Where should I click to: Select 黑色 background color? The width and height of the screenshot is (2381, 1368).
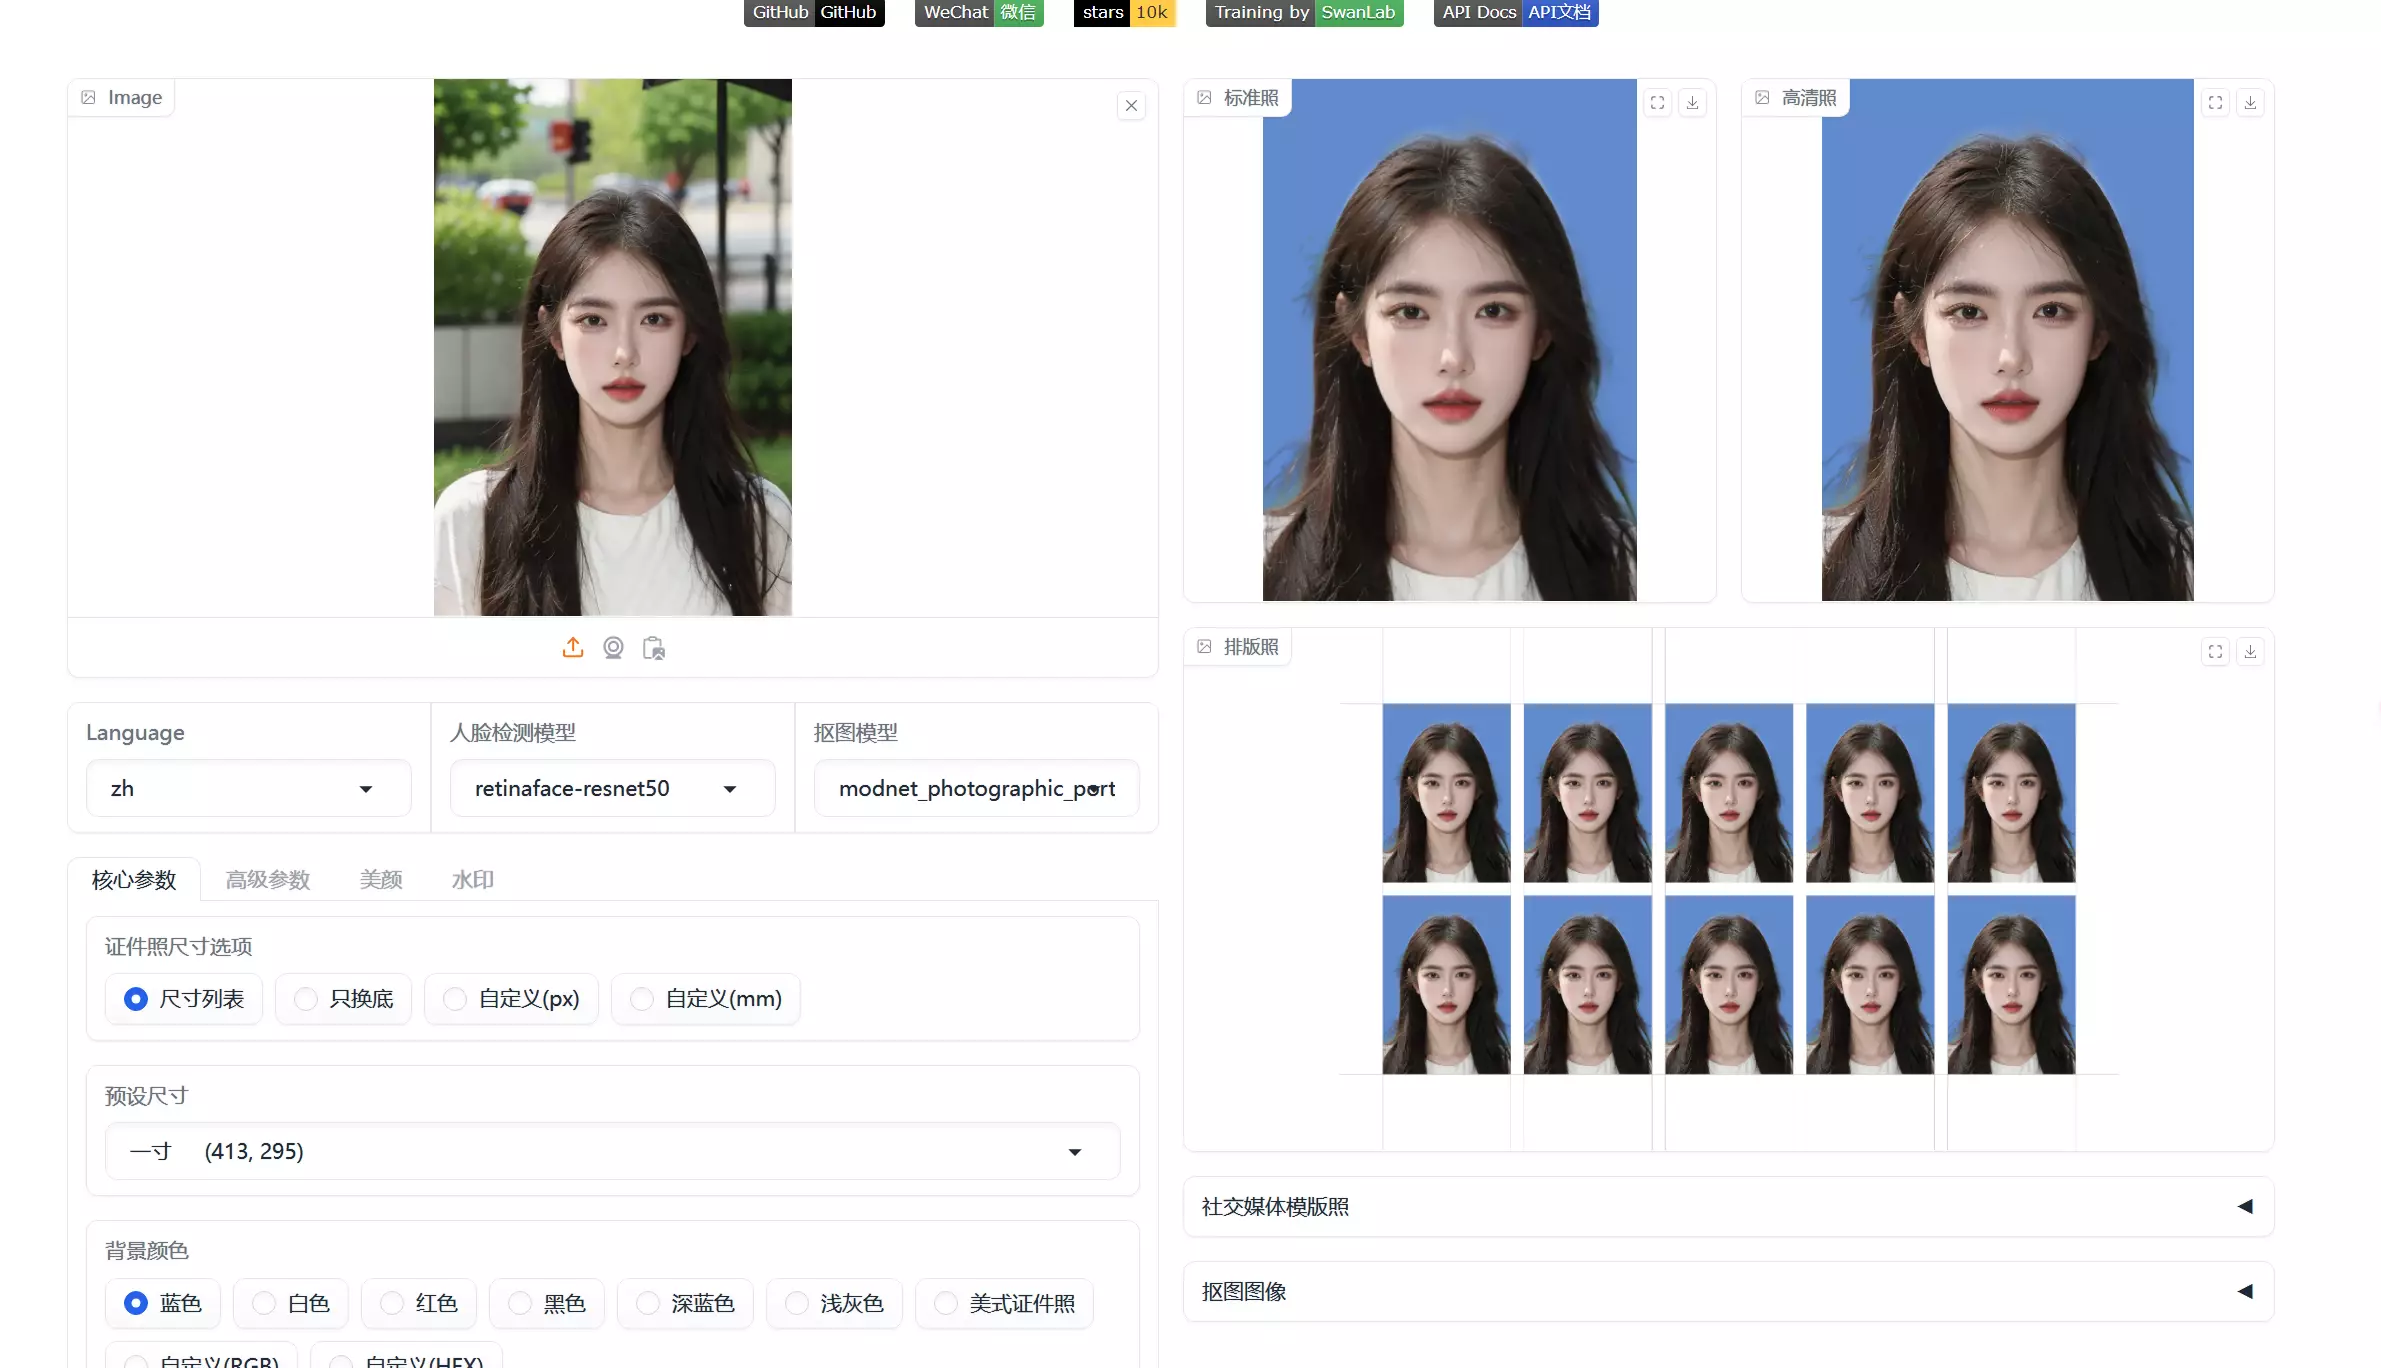tap(547, 1303)
